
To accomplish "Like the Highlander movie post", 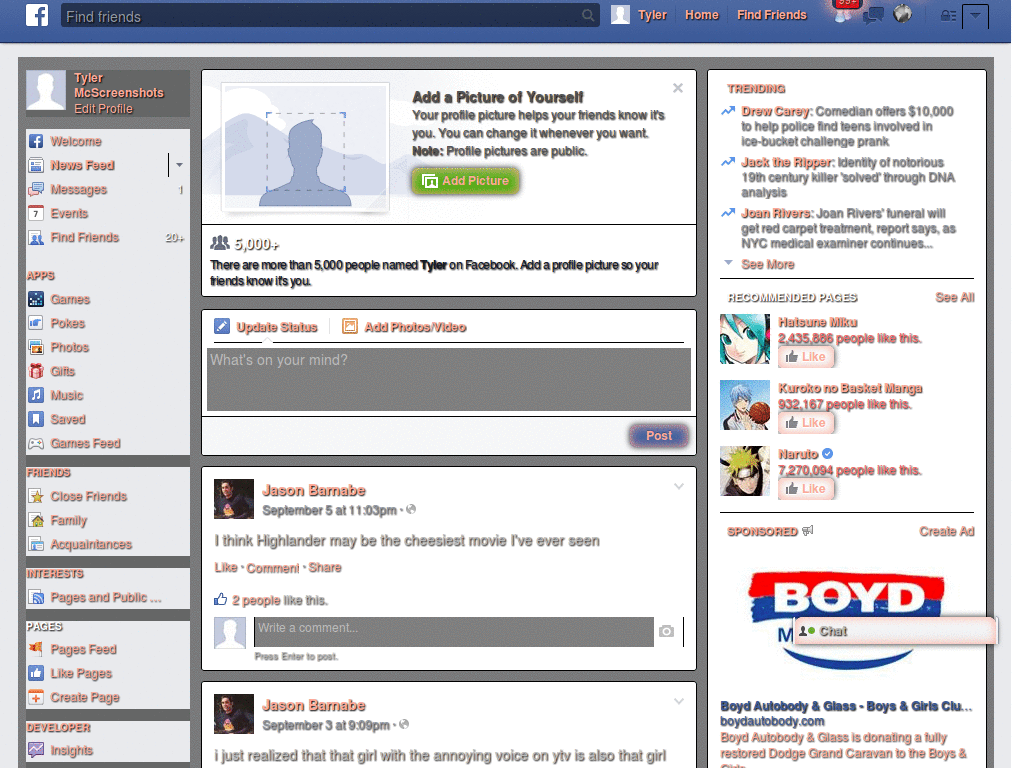I will pyautogui.click(x=225, y=568).
